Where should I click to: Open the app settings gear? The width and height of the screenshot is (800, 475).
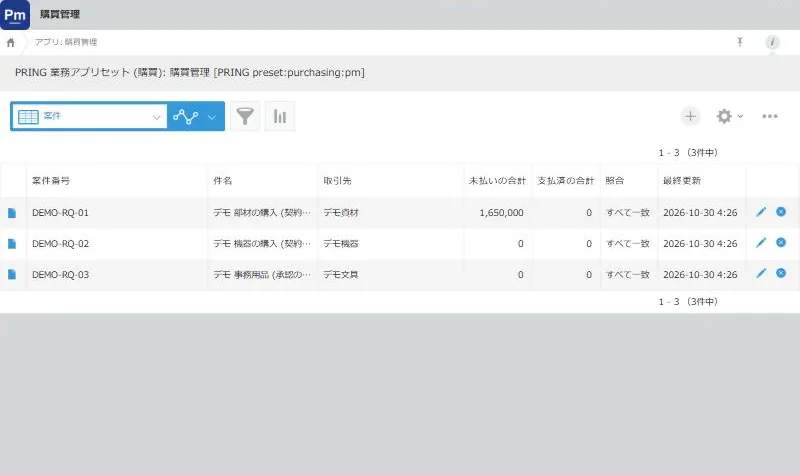coord(724,116)
